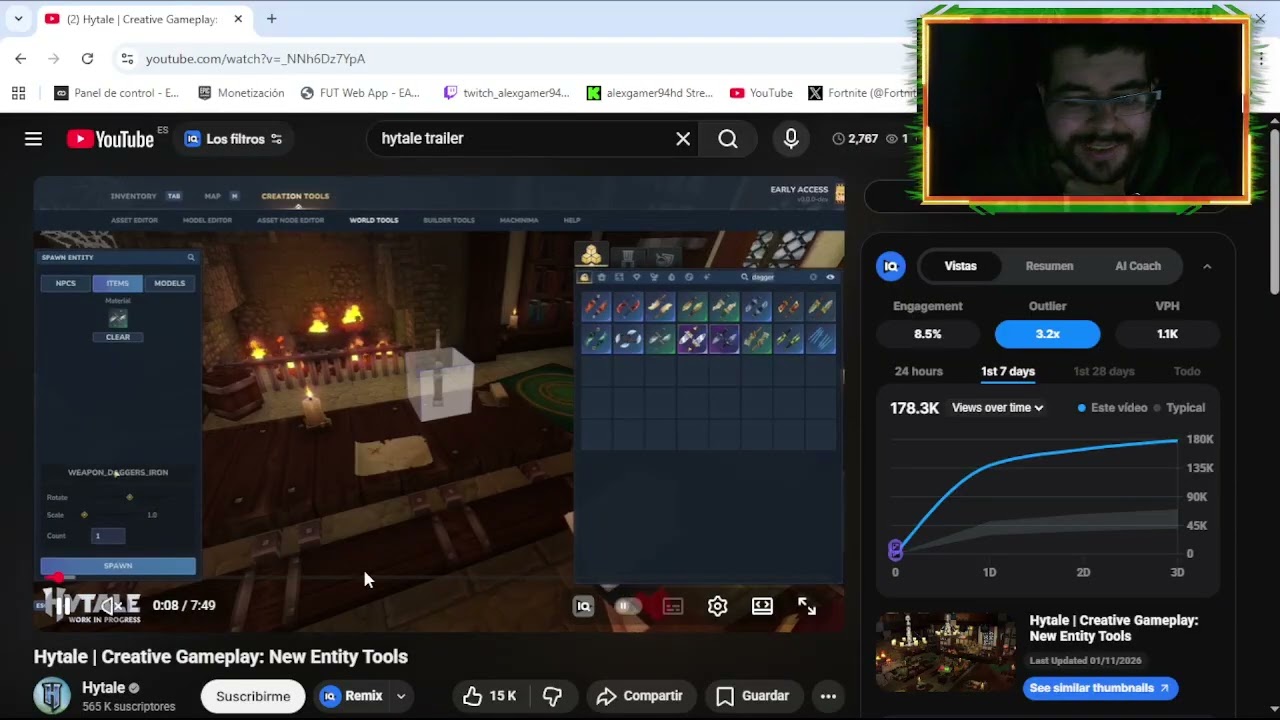Open the player settings gear
The width and height of the screenshot is (1280, 720).
717,606
